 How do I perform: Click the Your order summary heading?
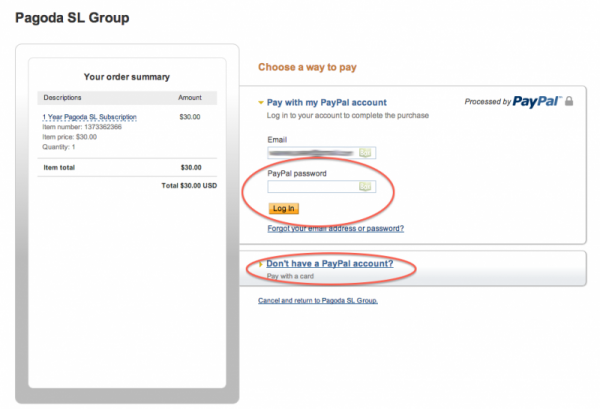[127, 77]
